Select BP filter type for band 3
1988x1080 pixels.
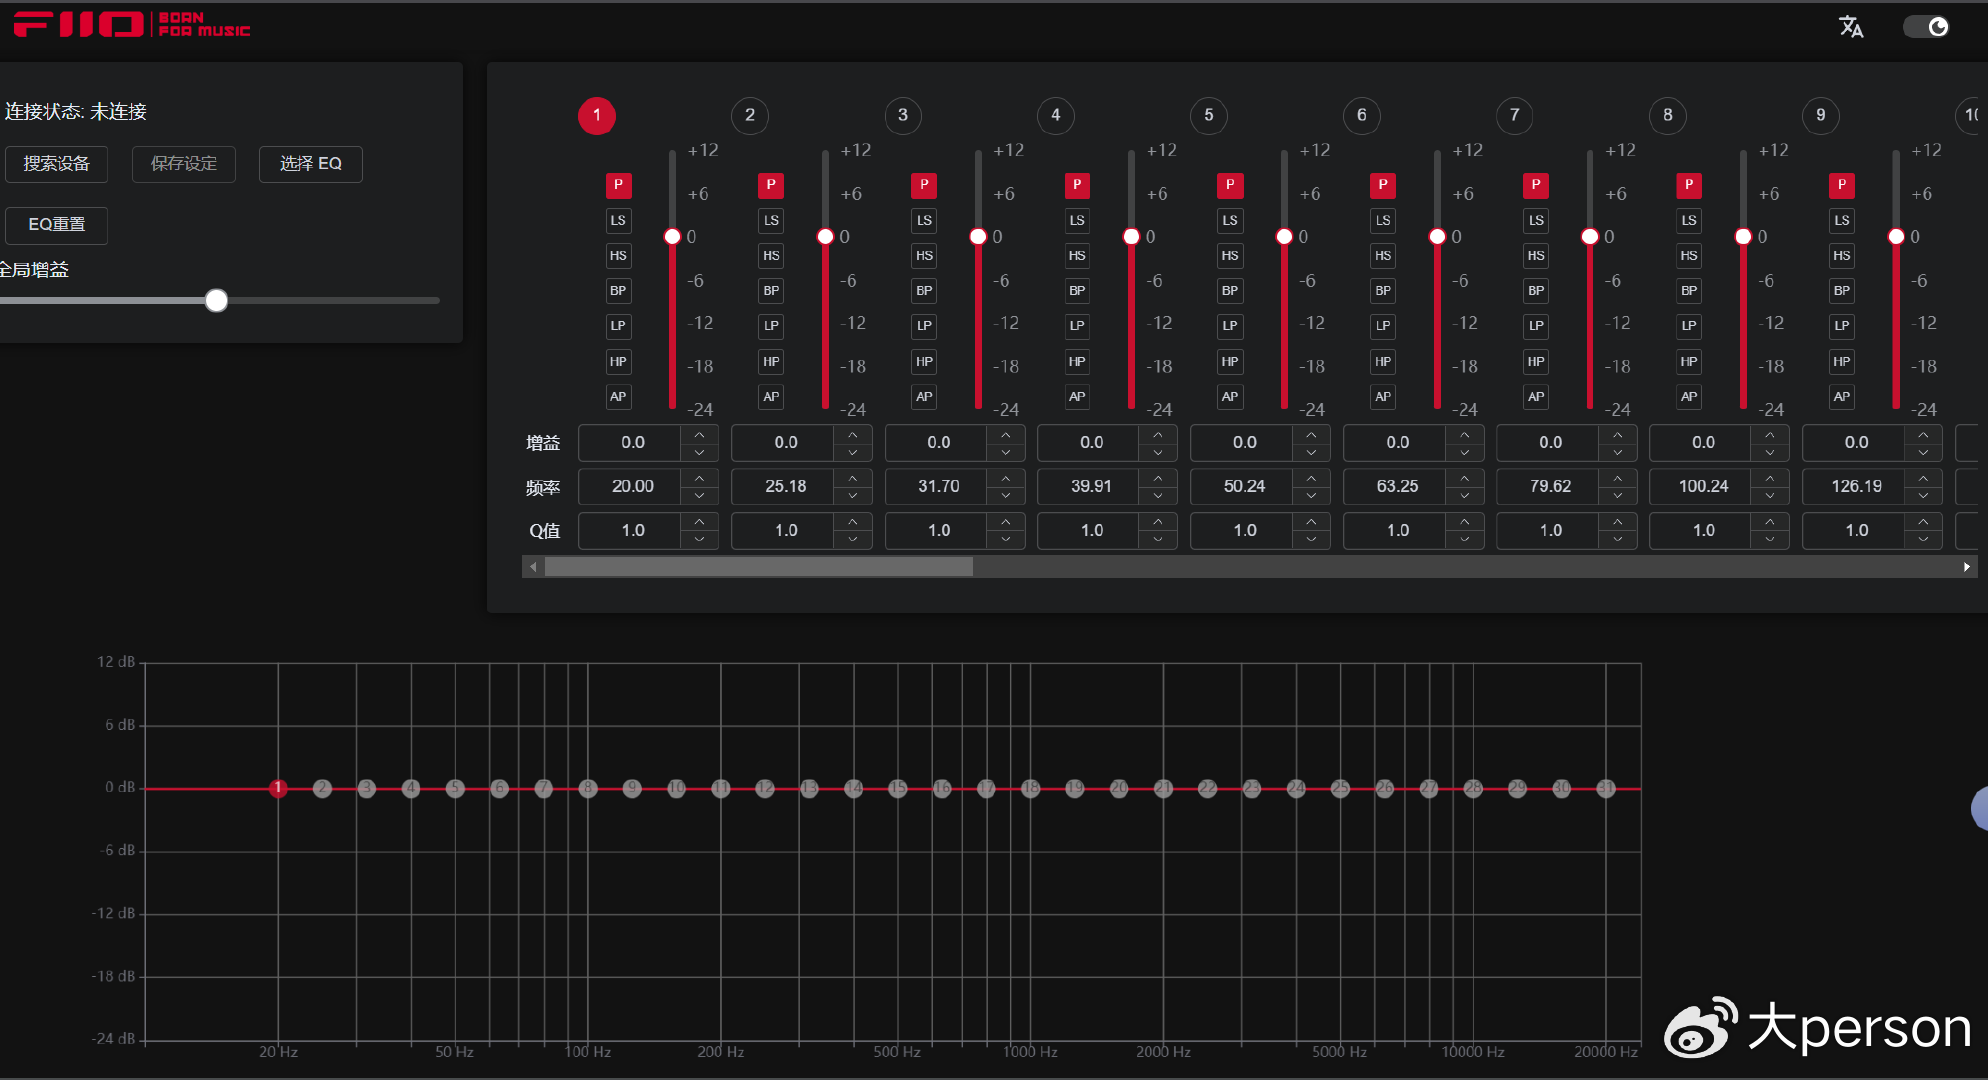click(x=924, y=291)
